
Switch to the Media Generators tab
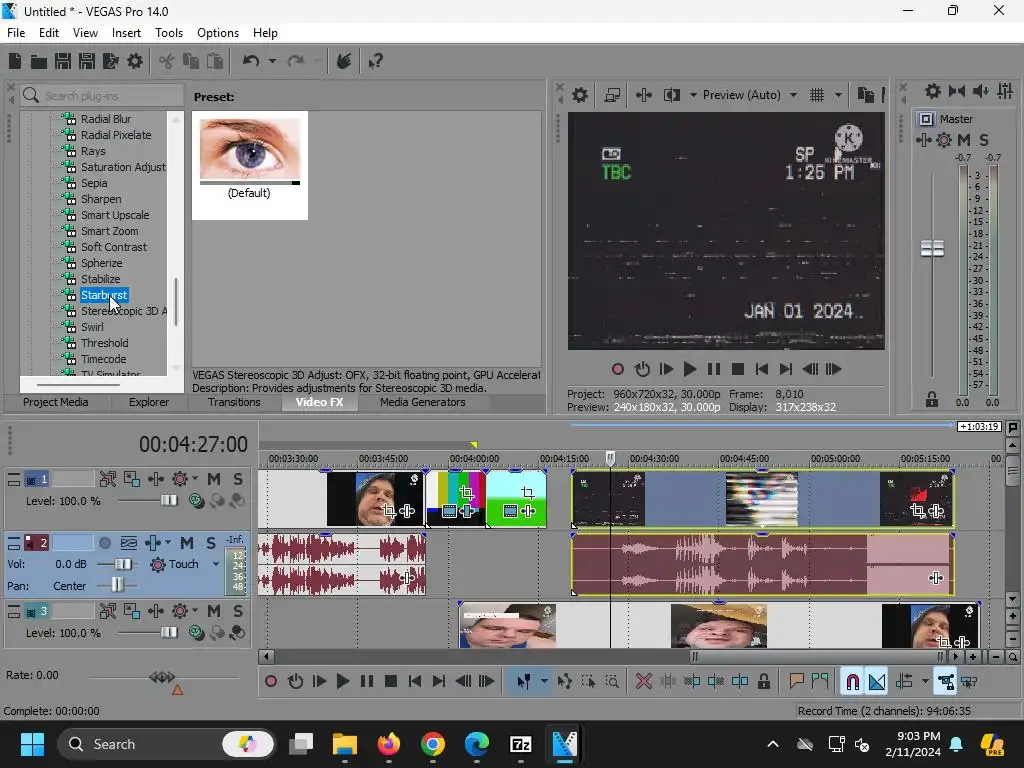(x=423, y=402)
